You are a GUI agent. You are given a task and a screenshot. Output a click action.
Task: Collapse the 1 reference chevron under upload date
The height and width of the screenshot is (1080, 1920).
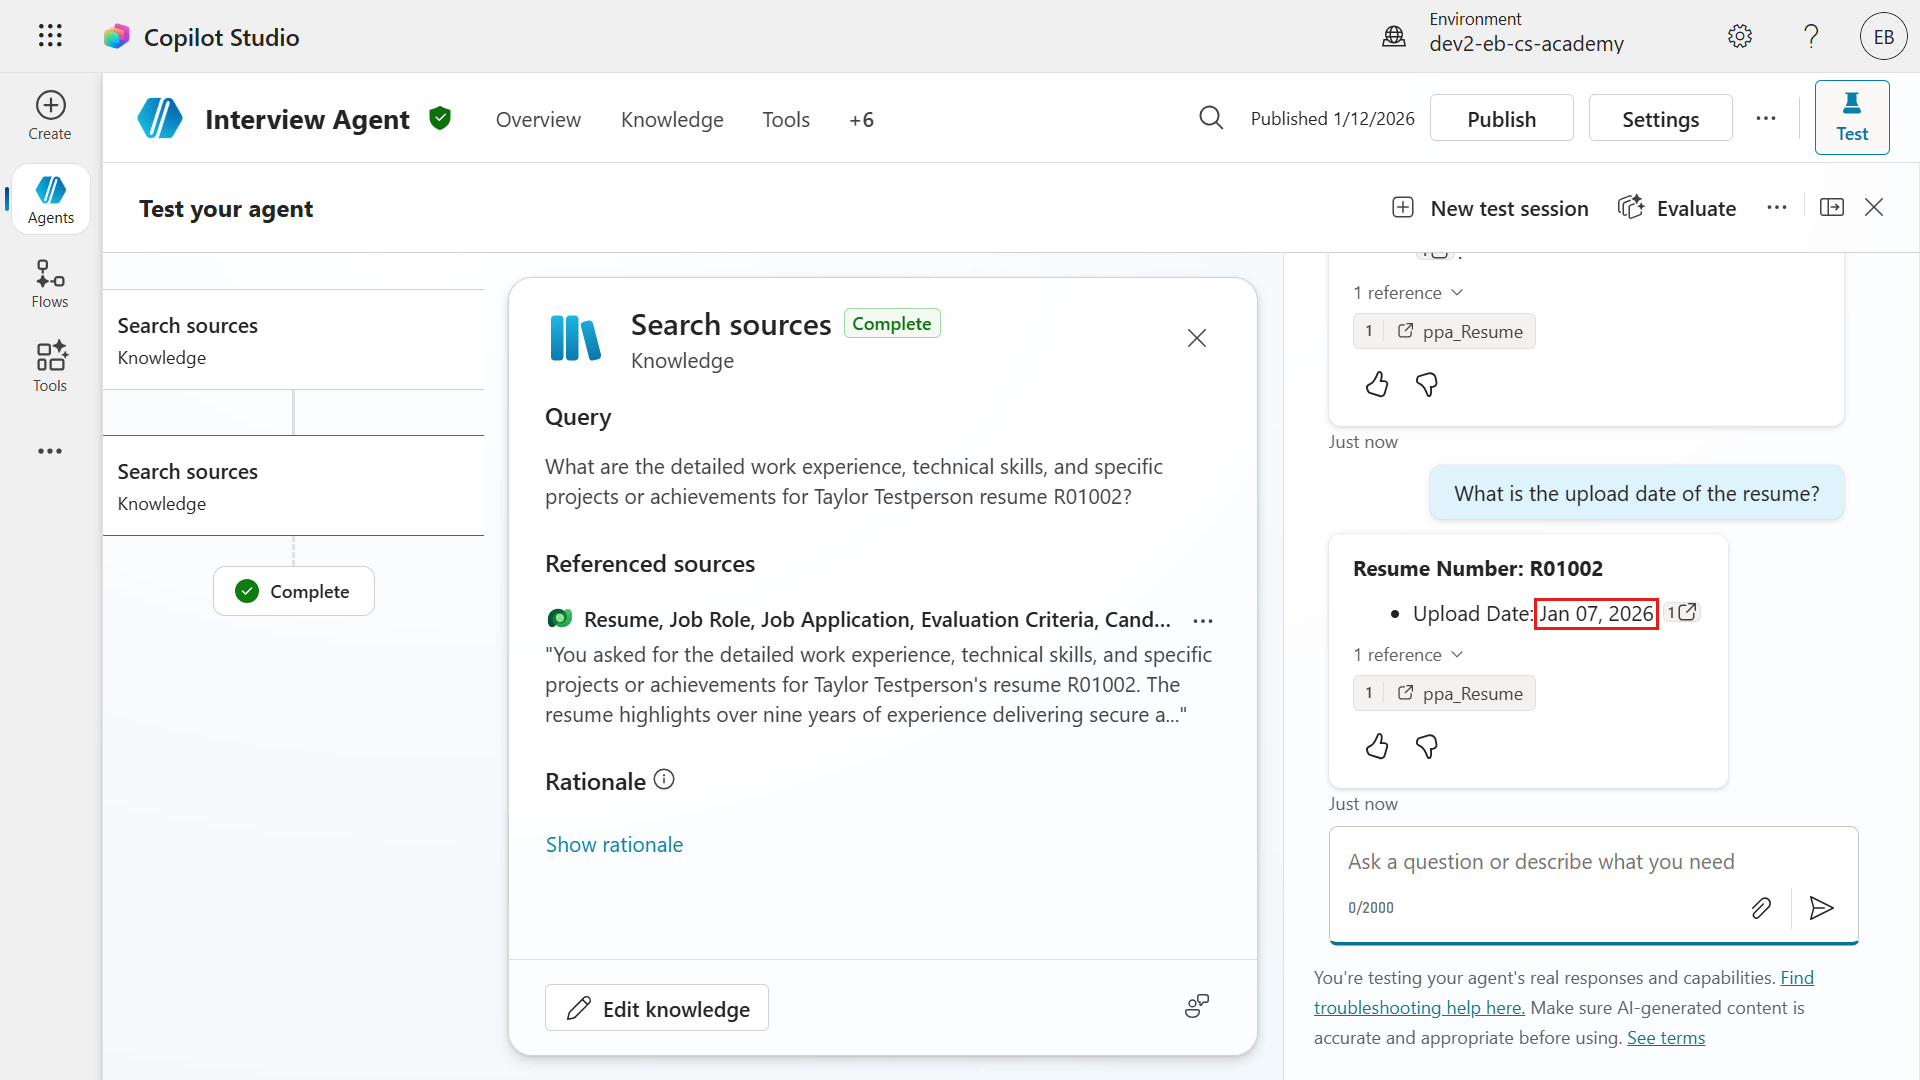pyautogui.click(x=1457, y=654)
